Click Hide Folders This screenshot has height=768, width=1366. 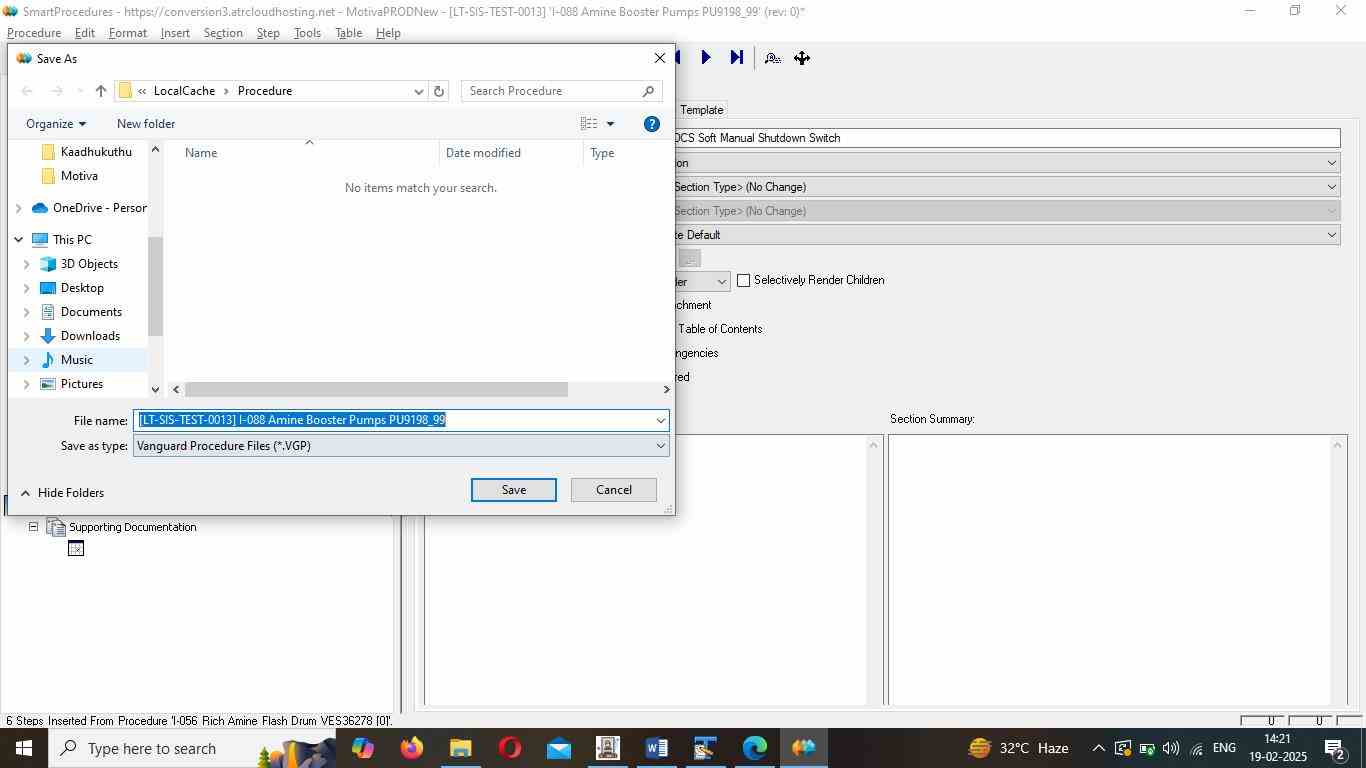[62, 493]
